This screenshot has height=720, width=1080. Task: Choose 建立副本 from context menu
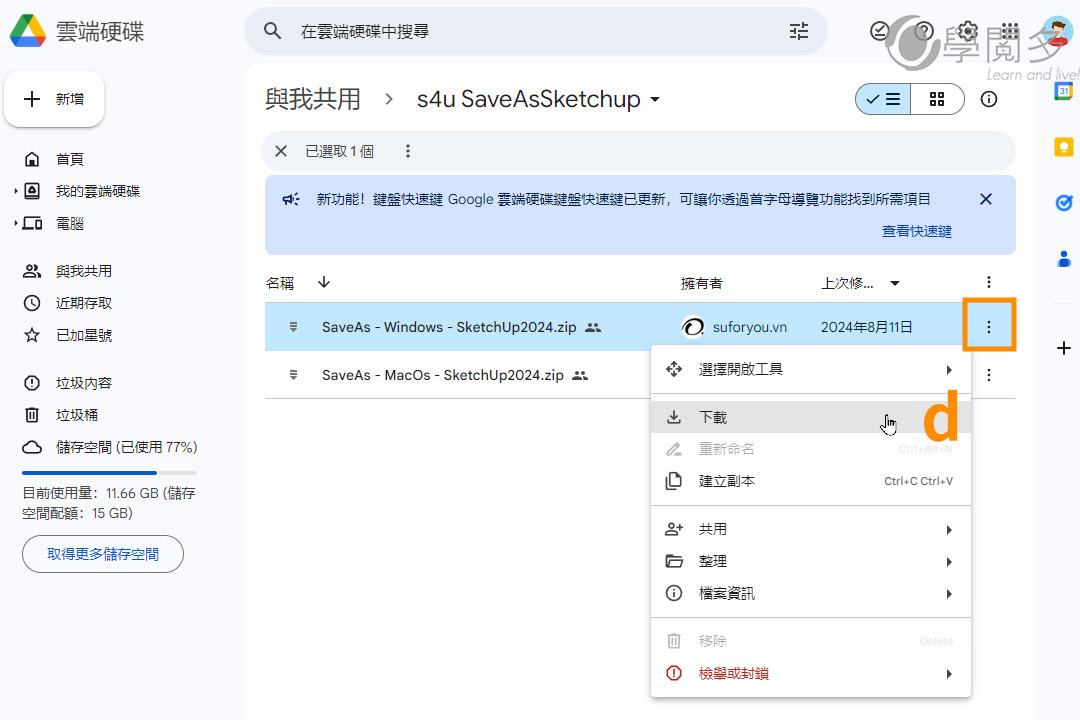point(811,481)
